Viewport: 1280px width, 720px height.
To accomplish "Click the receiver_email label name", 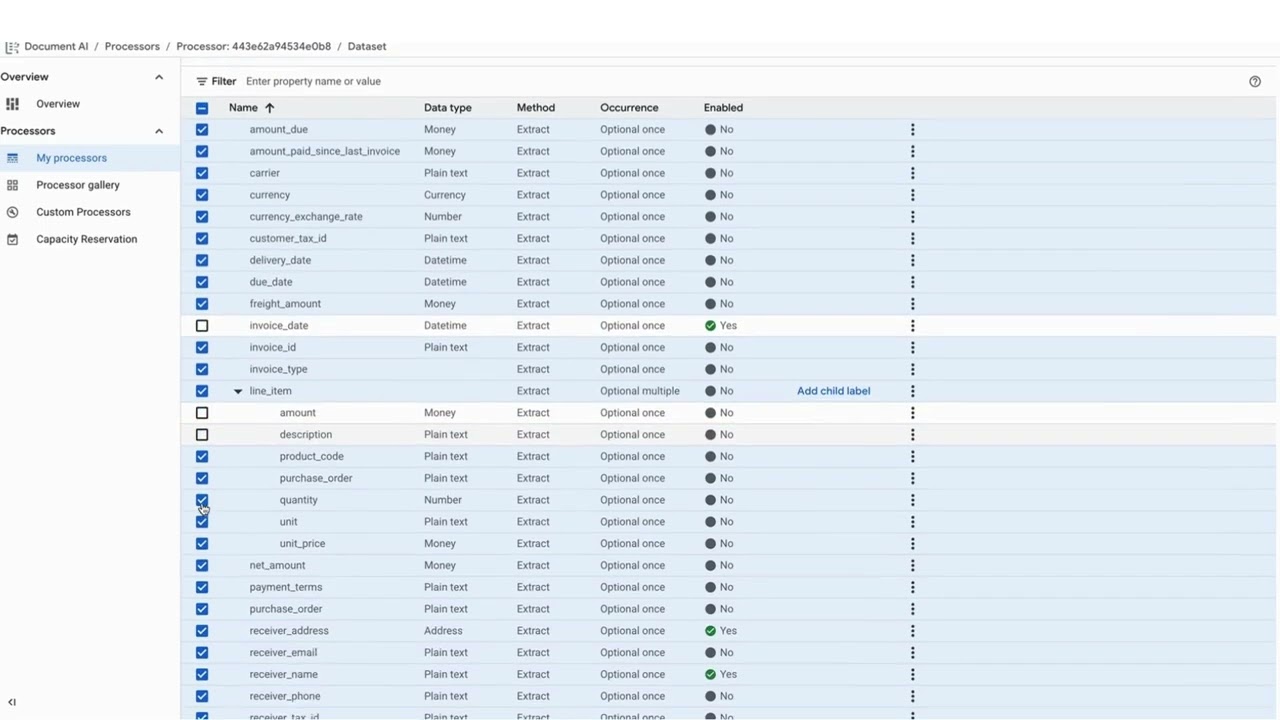I will (x=283, y=652).
